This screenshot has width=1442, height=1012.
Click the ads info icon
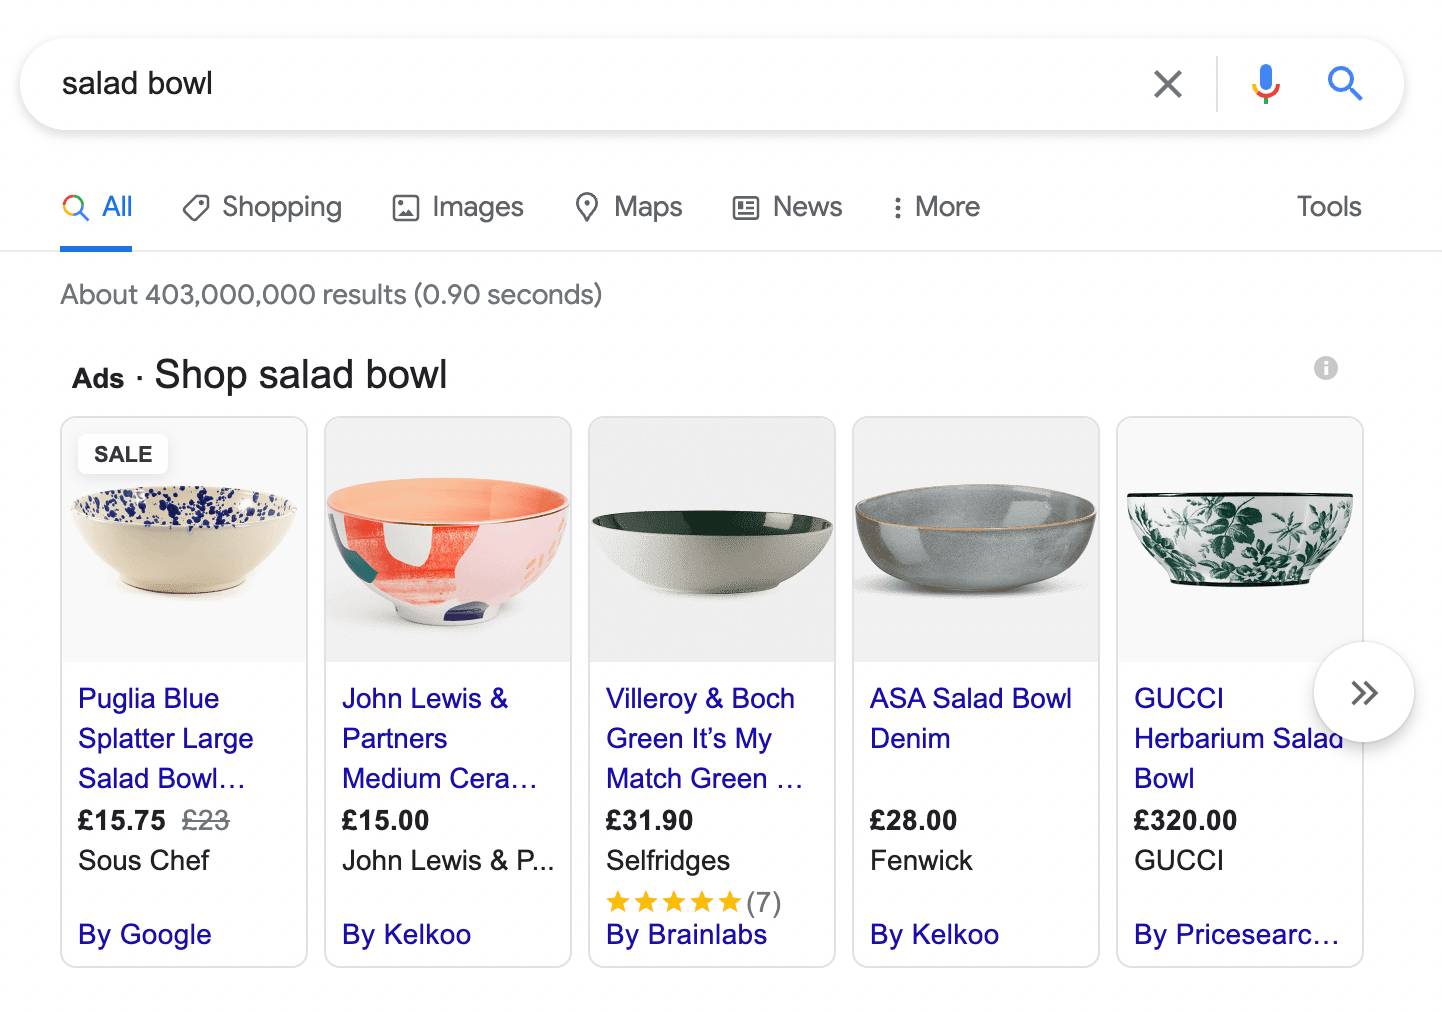pos(1325,368)
